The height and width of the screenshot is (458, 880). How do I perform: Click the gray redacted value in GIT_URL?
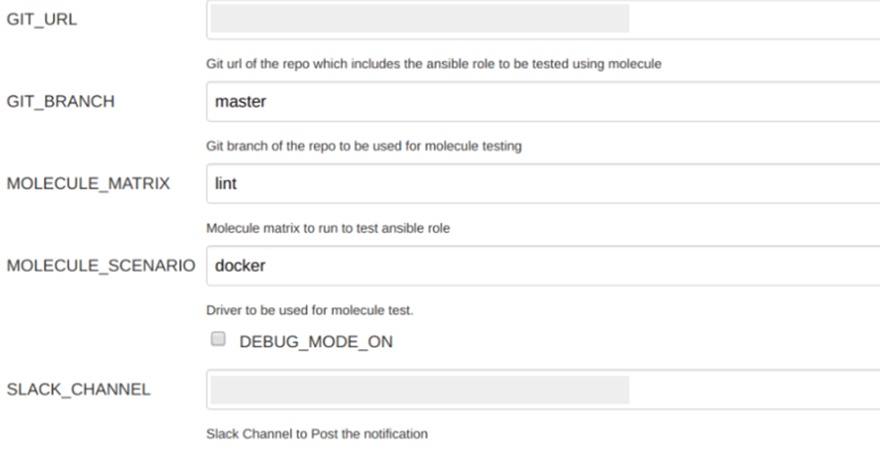(x=420, y=19)
